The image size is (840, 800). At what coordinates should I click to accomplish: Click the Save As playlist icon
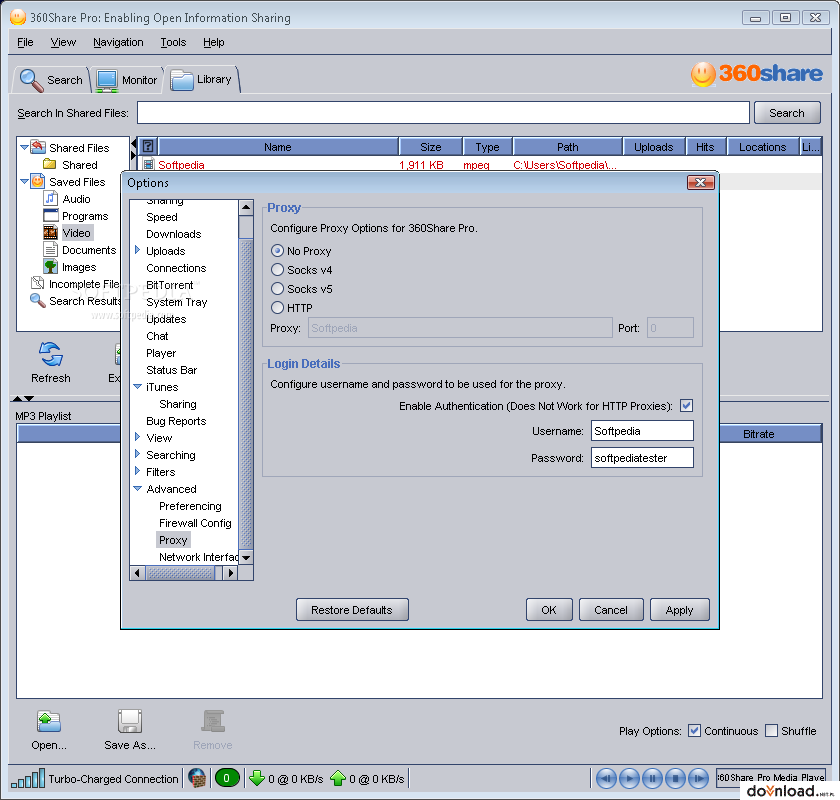point(130,721)
